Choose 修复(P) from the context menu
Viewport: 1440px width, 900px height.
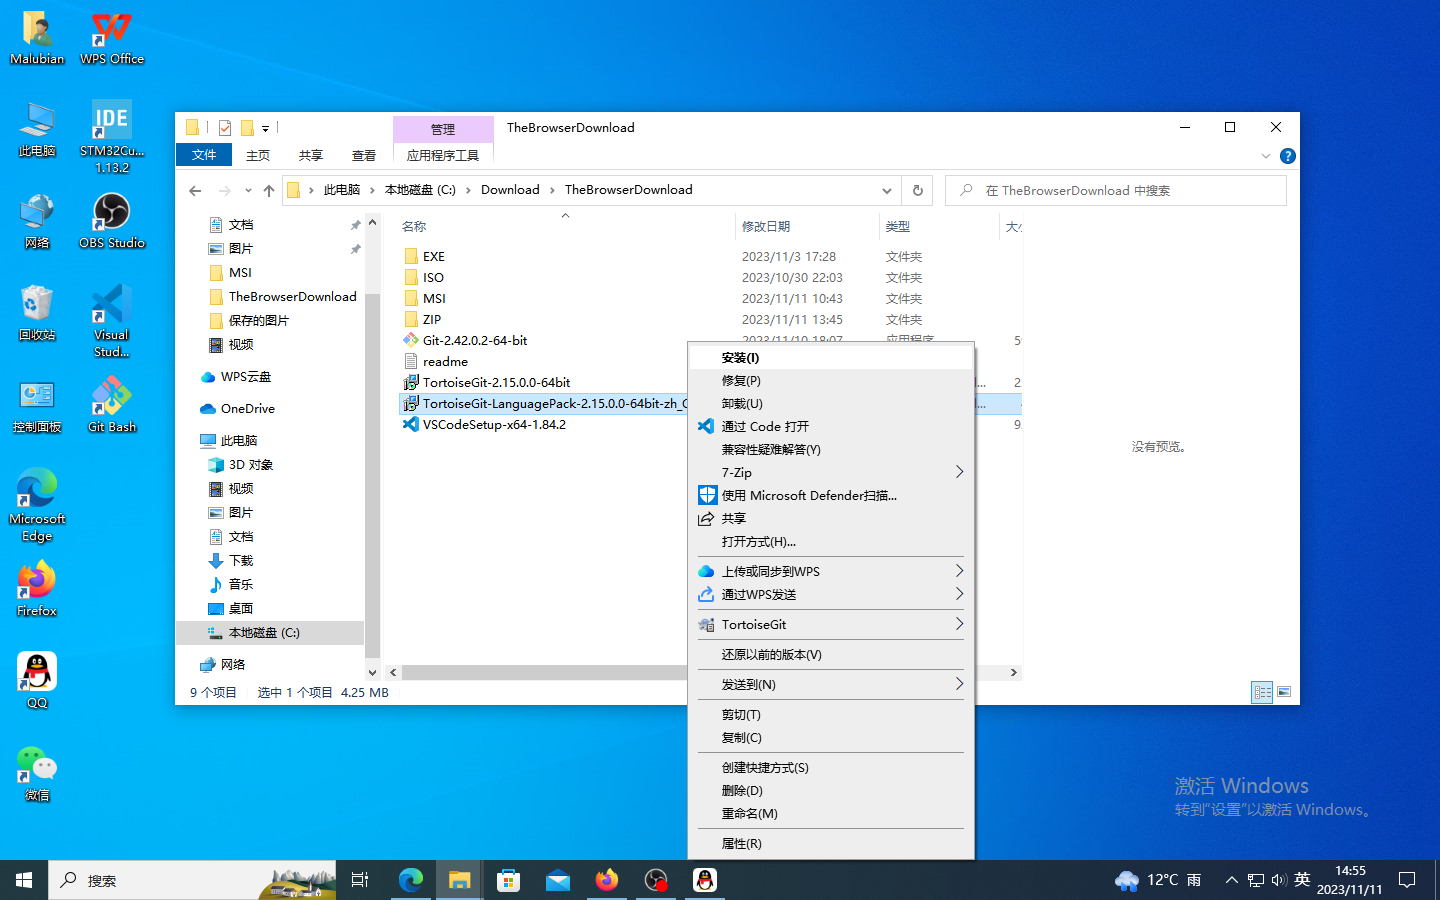pyautogui.click(x=831, y=381)
